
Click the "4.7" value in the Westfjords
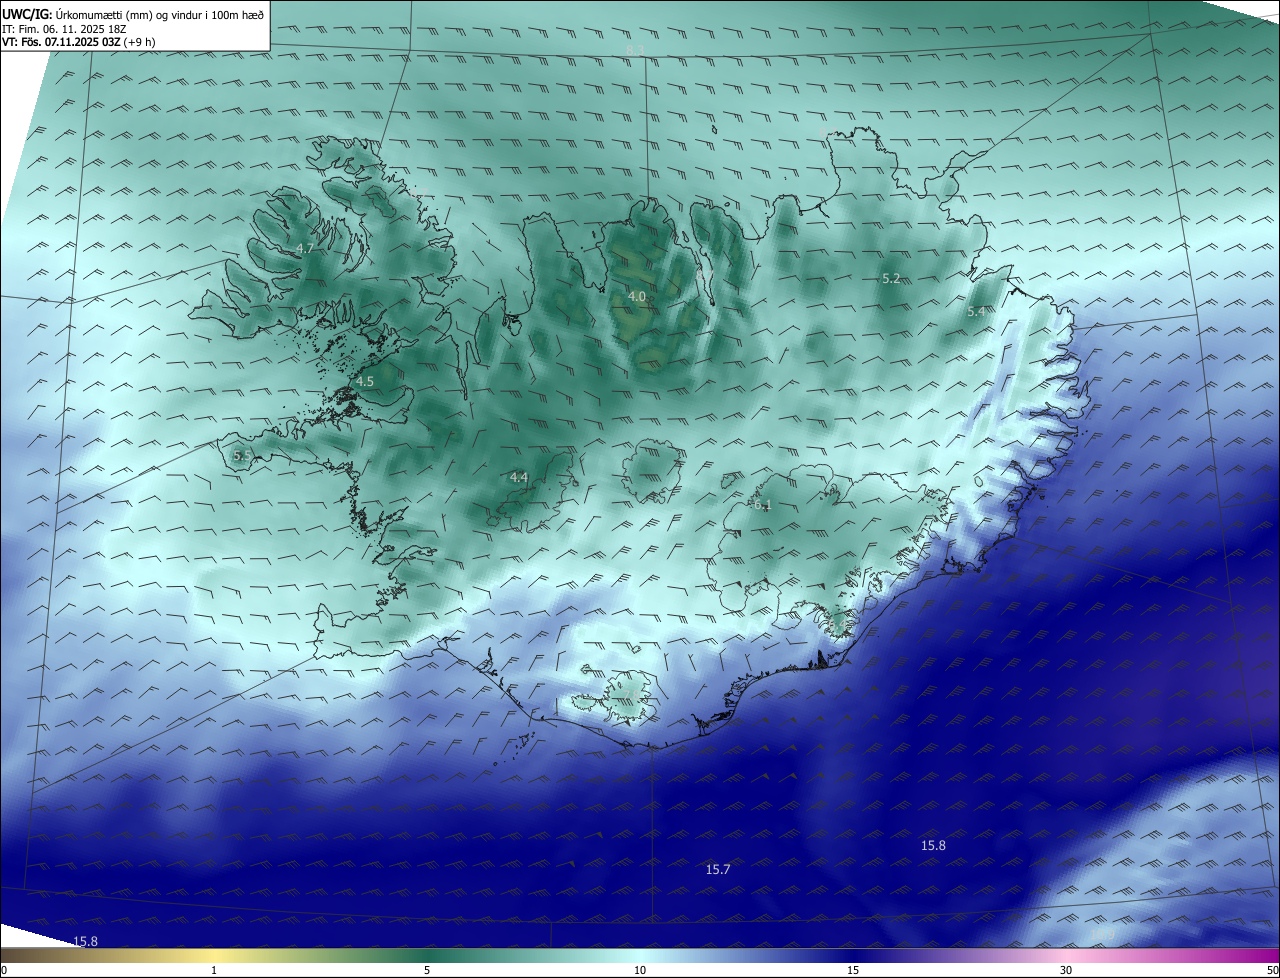coord(305,248)
